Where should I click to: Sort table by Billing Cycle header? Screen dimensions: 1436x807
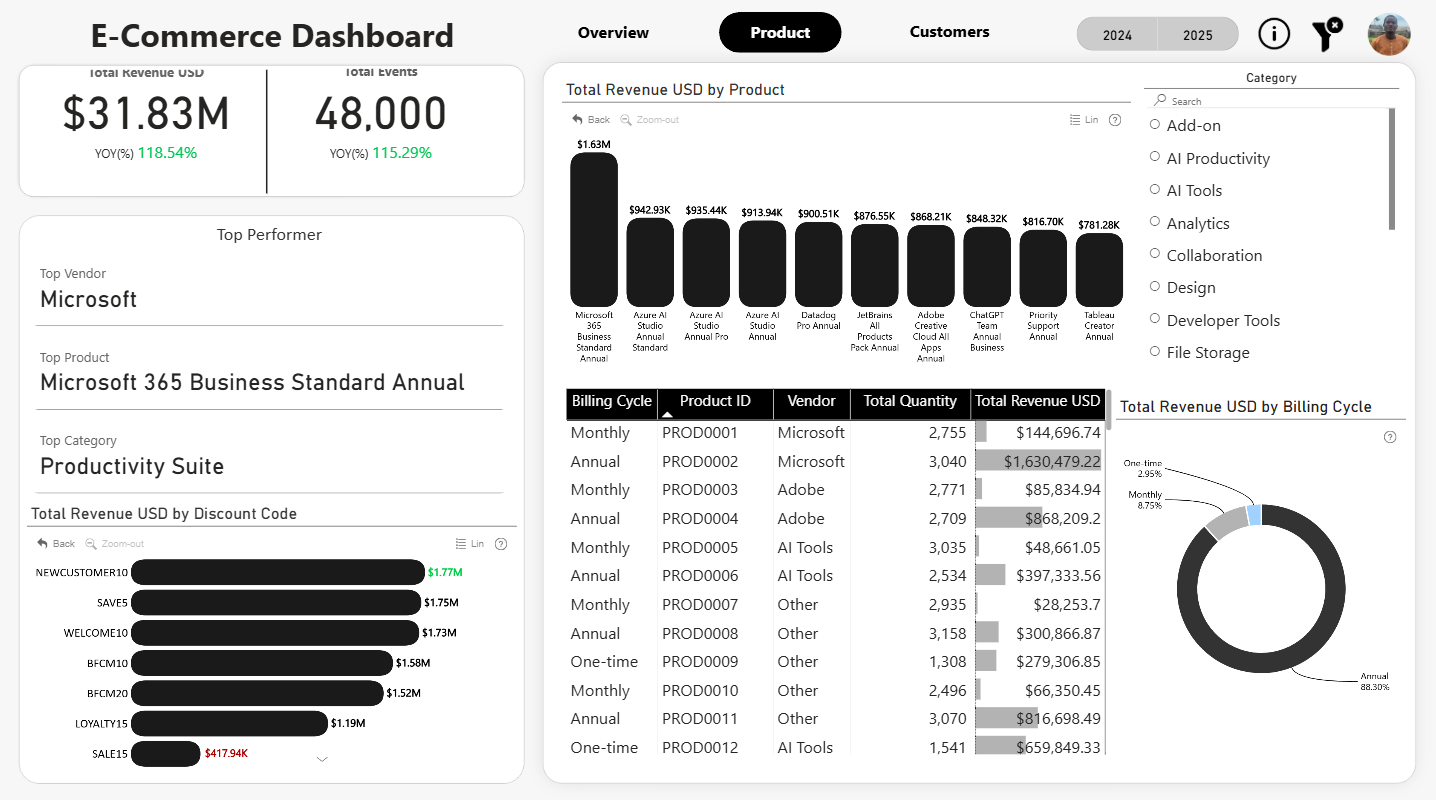pyautogui.click(x=611, y=401)
